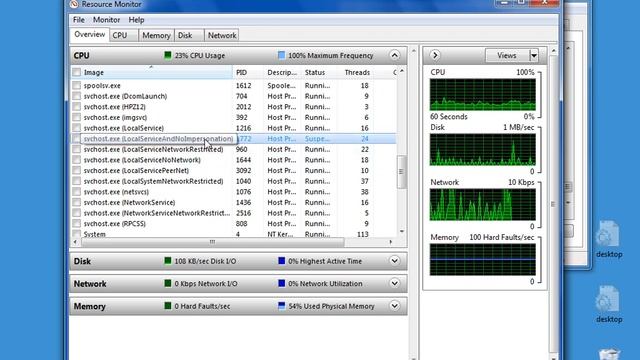Select the svchost.exe (LocalServiceAndNoImpersonation) row

[x=233, y=138]
